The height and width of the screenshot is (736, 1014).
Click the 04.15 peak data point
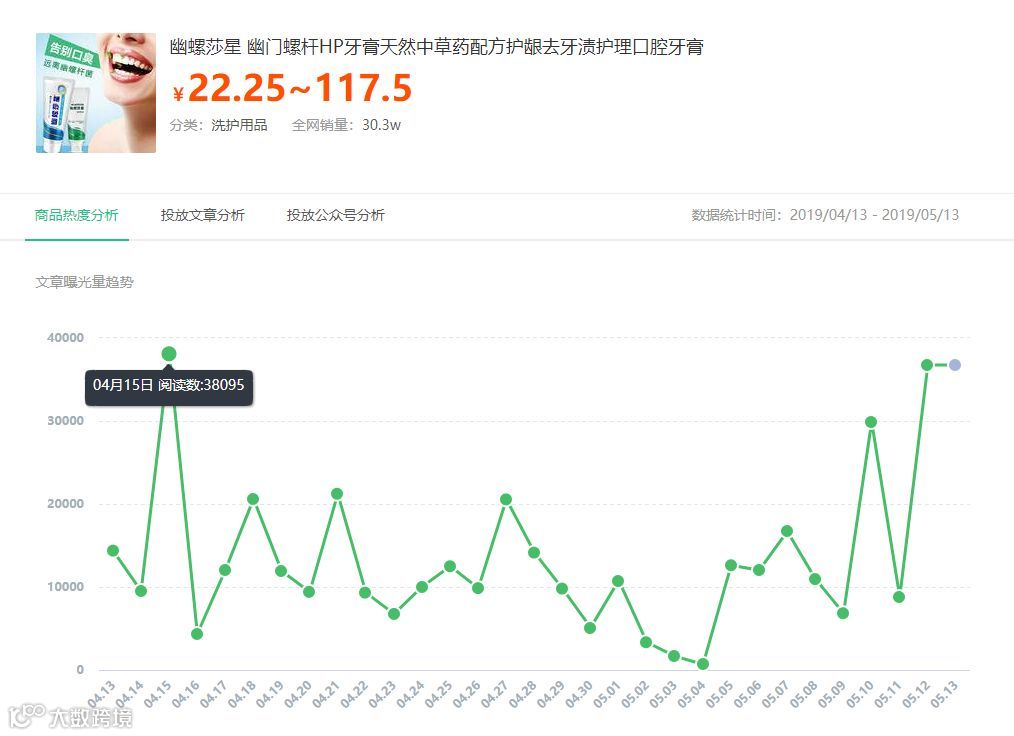click(169, 354)
